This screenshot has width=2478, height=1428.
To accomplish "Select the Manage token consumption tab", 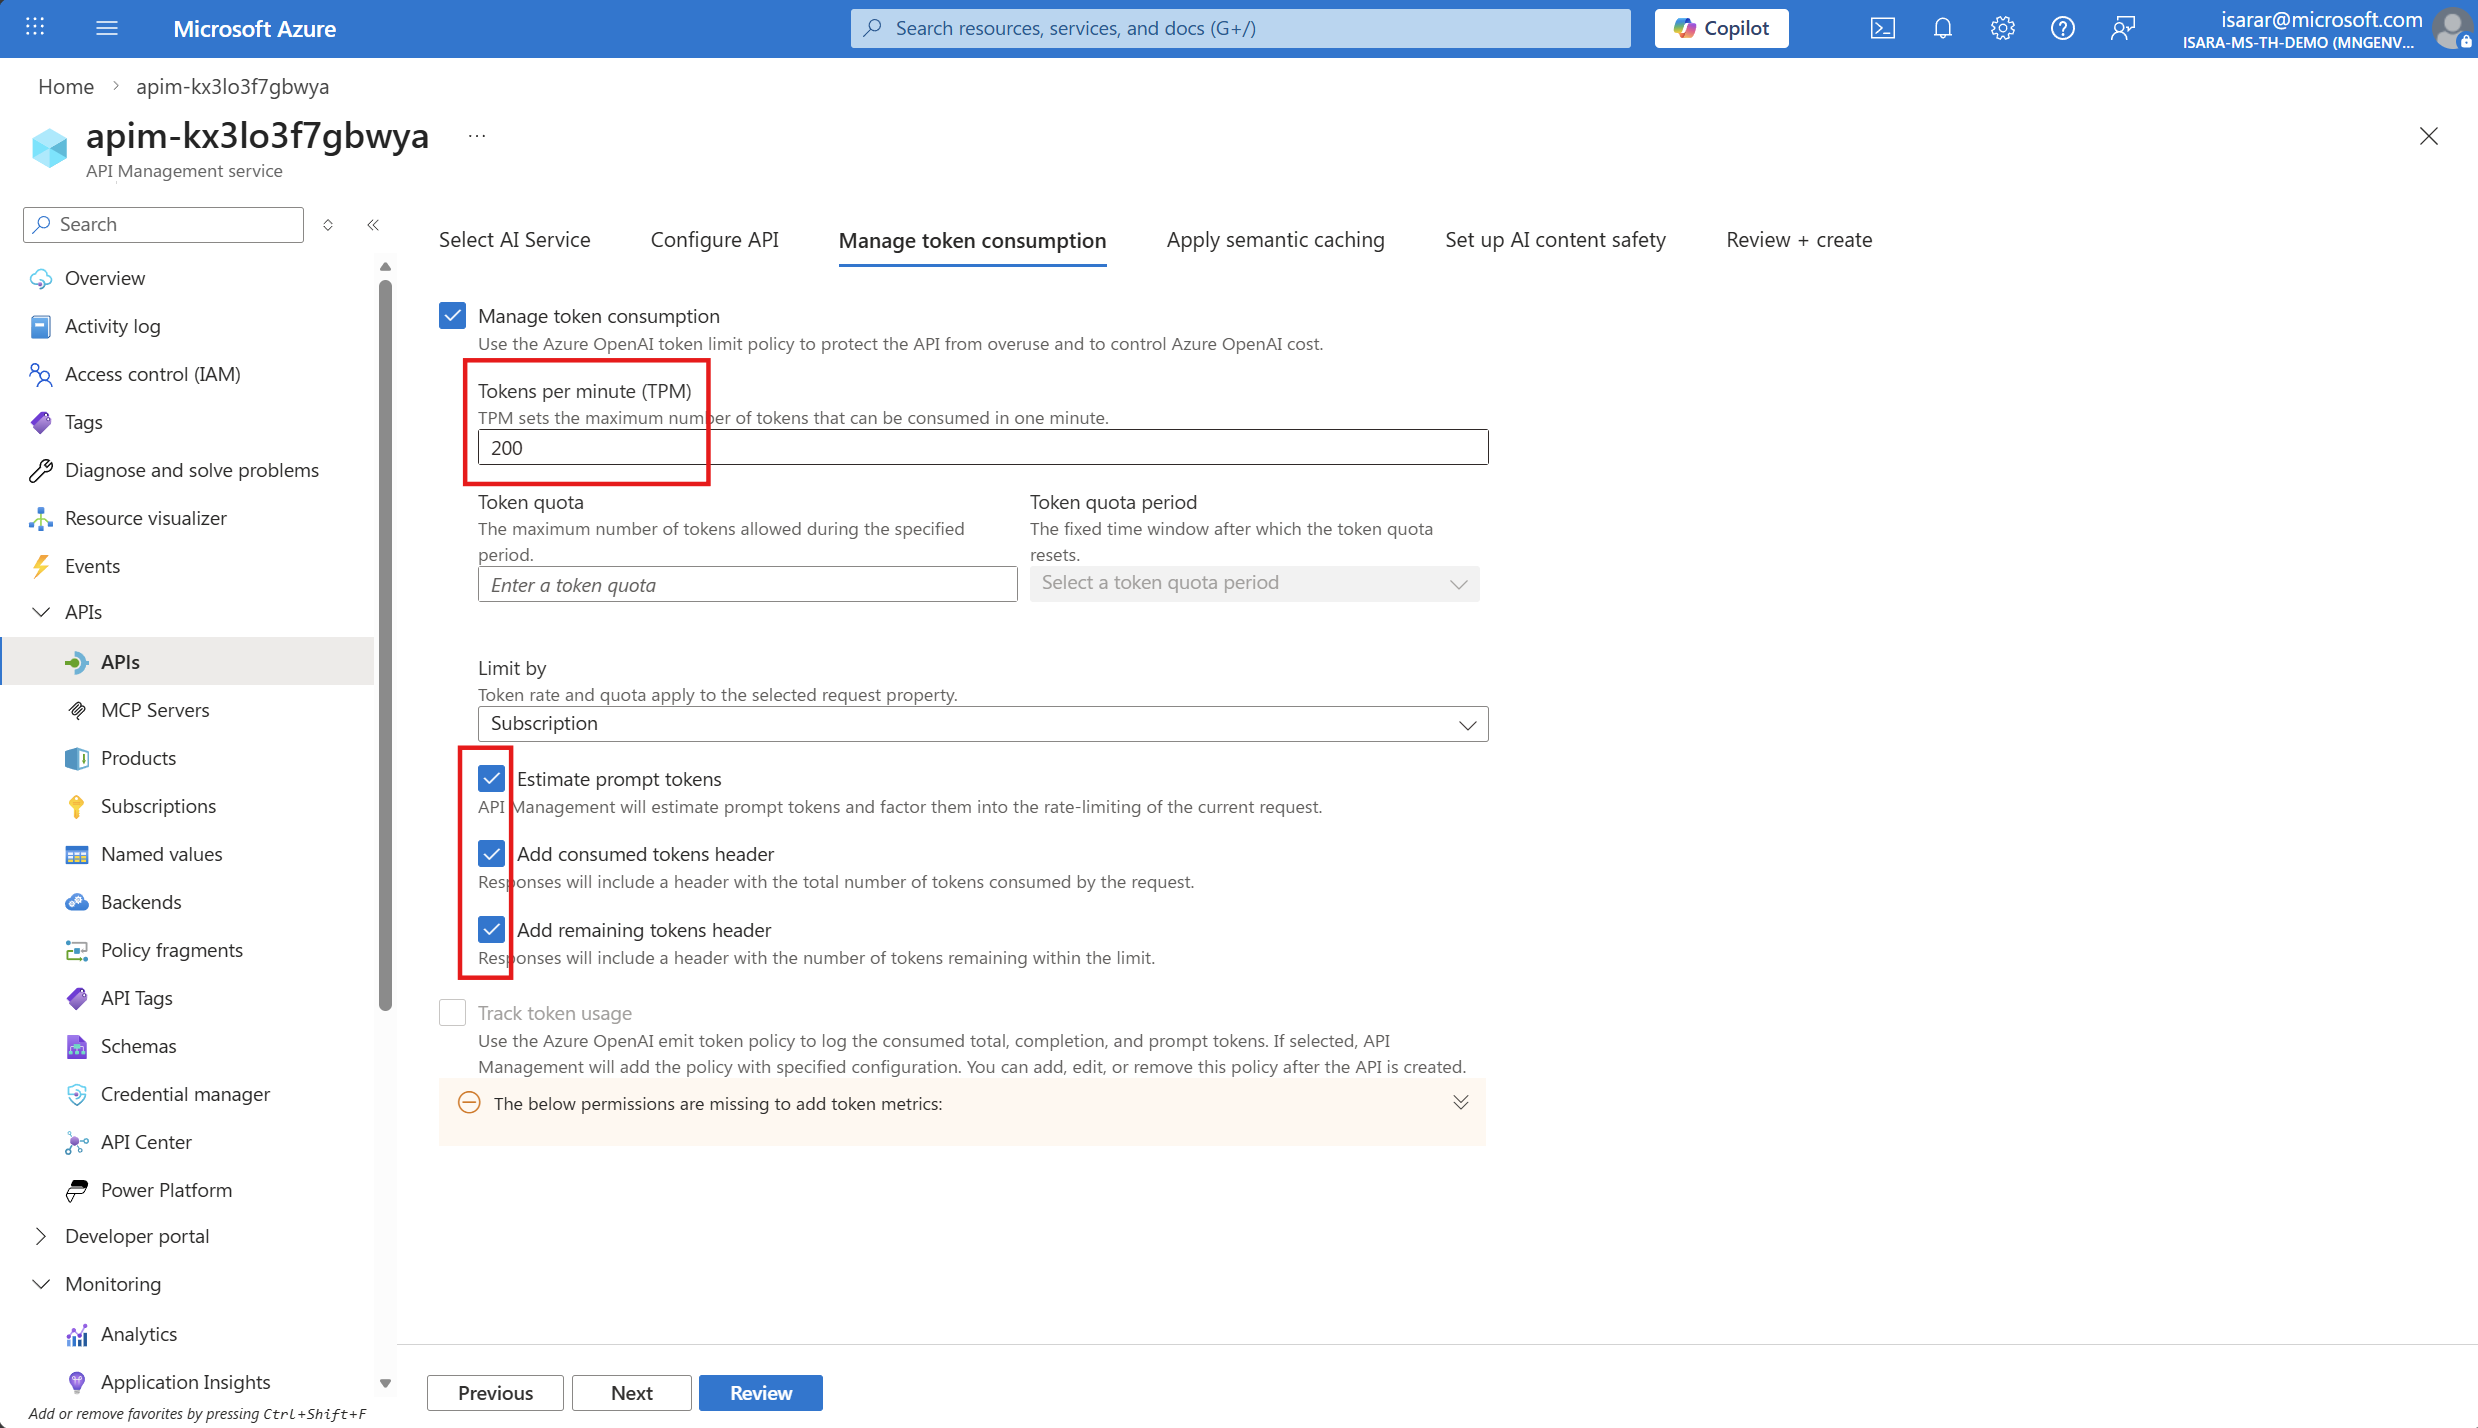I will [x=972, y=241].
